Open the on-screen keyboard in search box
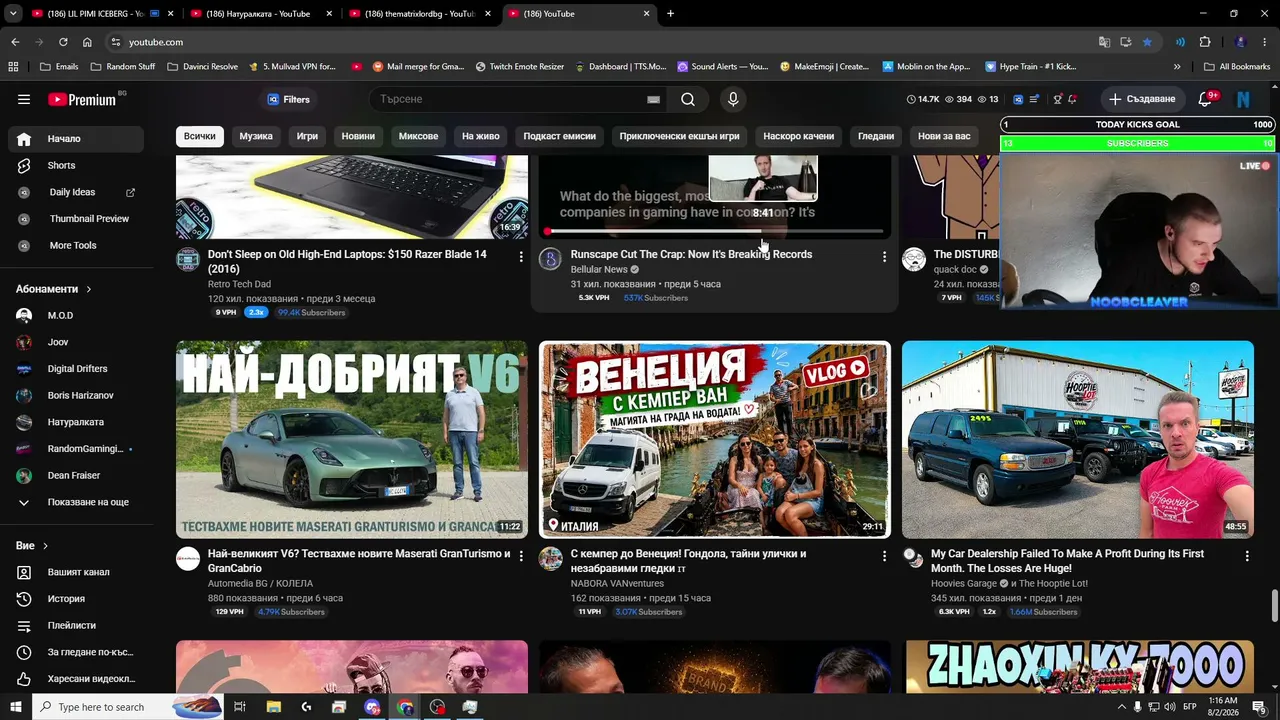Image resolution: width=1280 pixels, height=720 pixels. pyautogui.click(x=653, y=99)
